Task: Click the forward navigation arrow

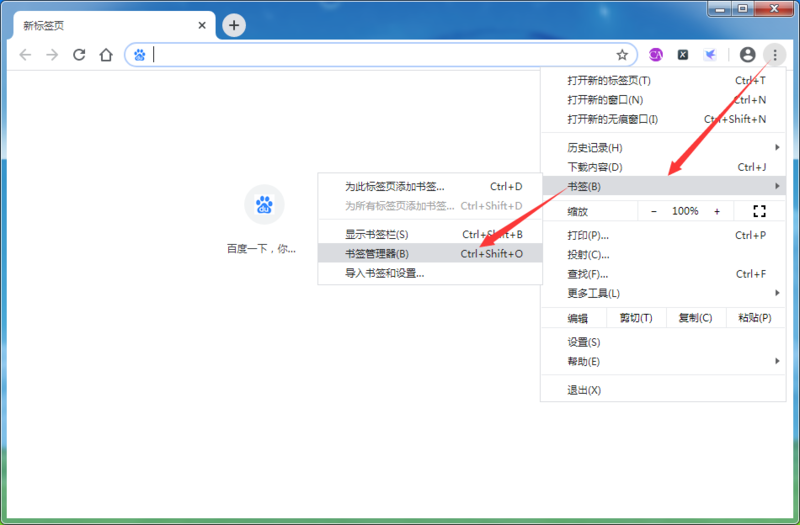Action: click(x=52, y=55)
